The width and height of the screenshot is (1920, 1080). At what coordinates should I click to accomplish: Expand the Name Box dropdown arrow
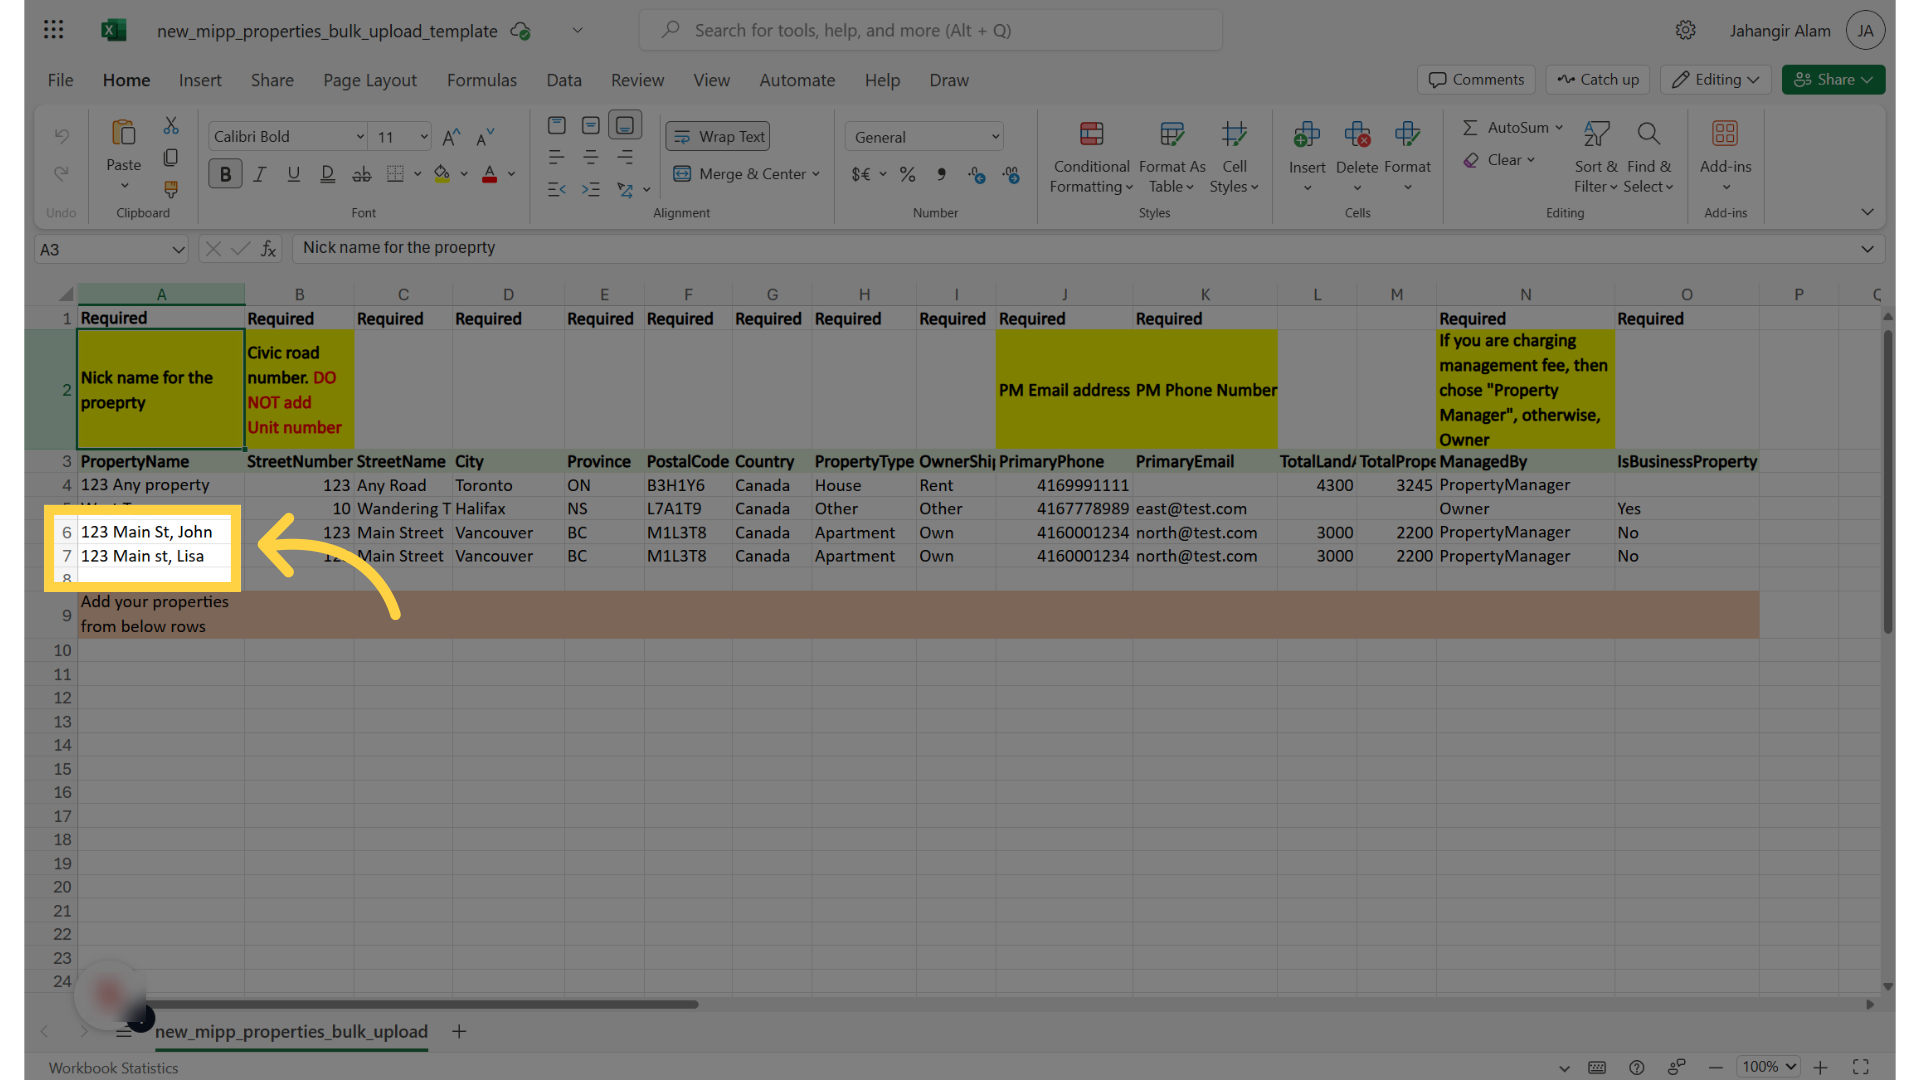(x=178, y=249)
